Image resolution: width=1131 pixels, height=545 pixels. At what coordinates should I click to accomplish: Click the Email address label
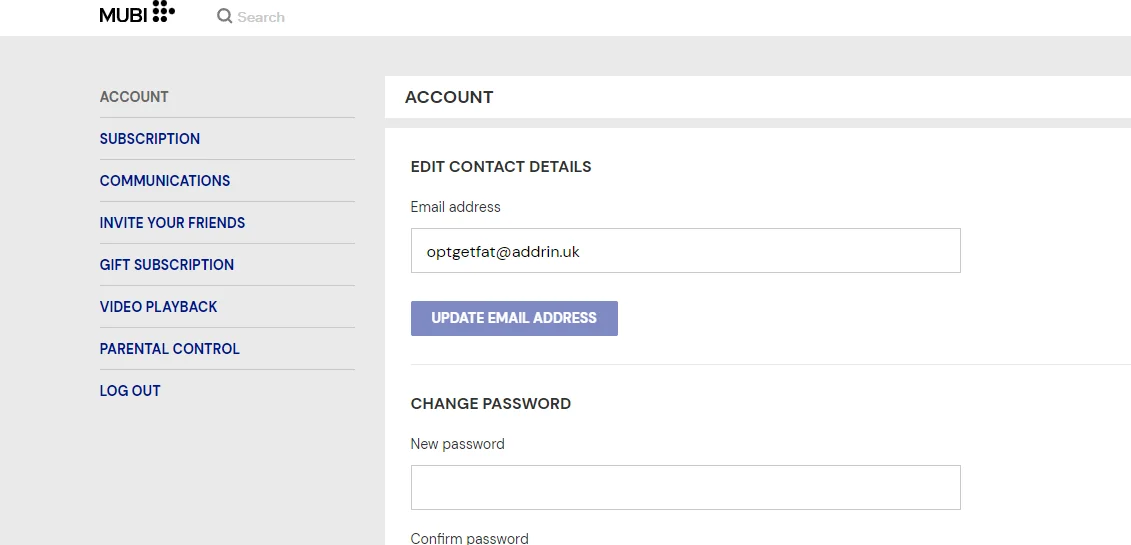(x=455, y=207)
